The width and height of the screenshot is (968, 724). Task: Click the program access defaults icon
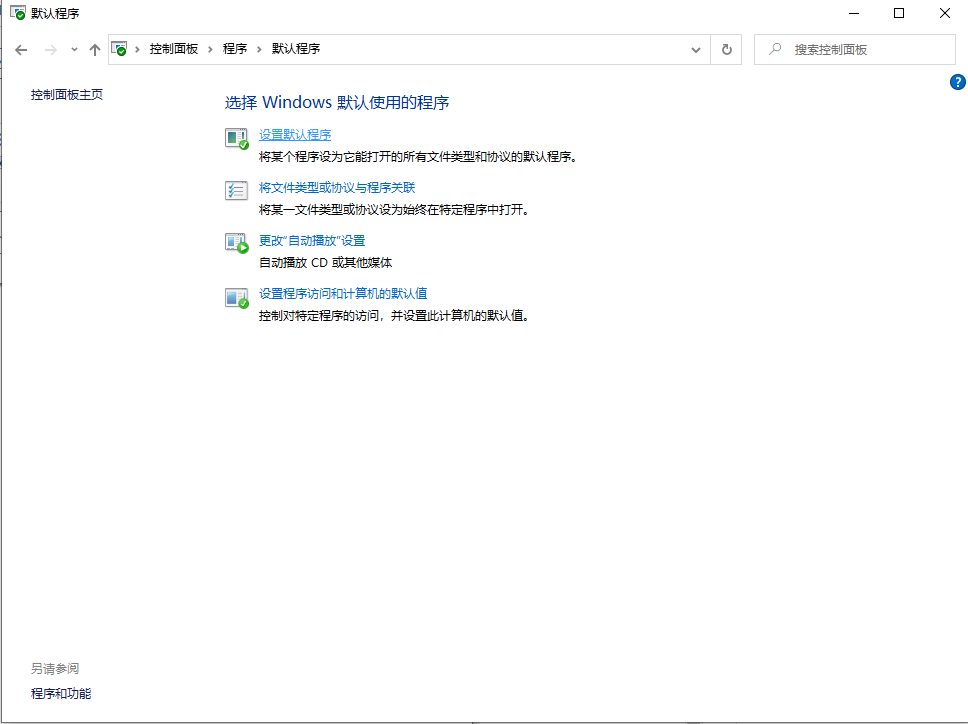pos(236,297)
